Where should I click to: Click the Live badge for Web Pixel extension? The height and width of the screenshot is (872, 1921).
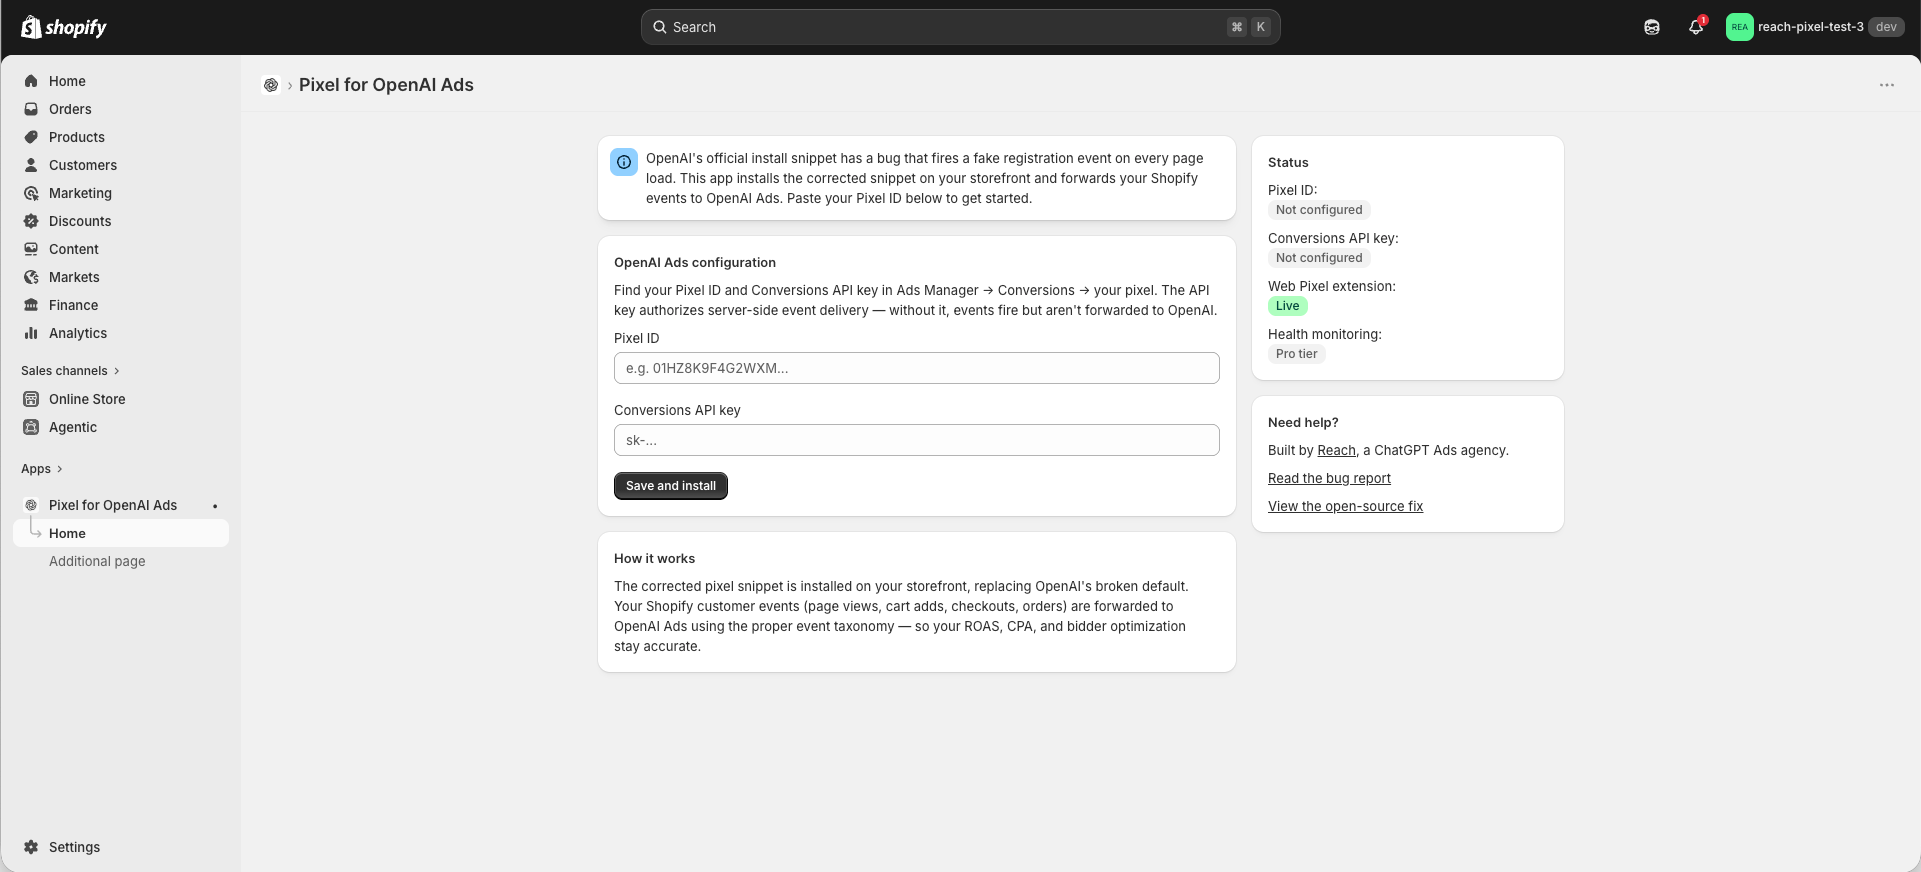tap(1288, 306)
